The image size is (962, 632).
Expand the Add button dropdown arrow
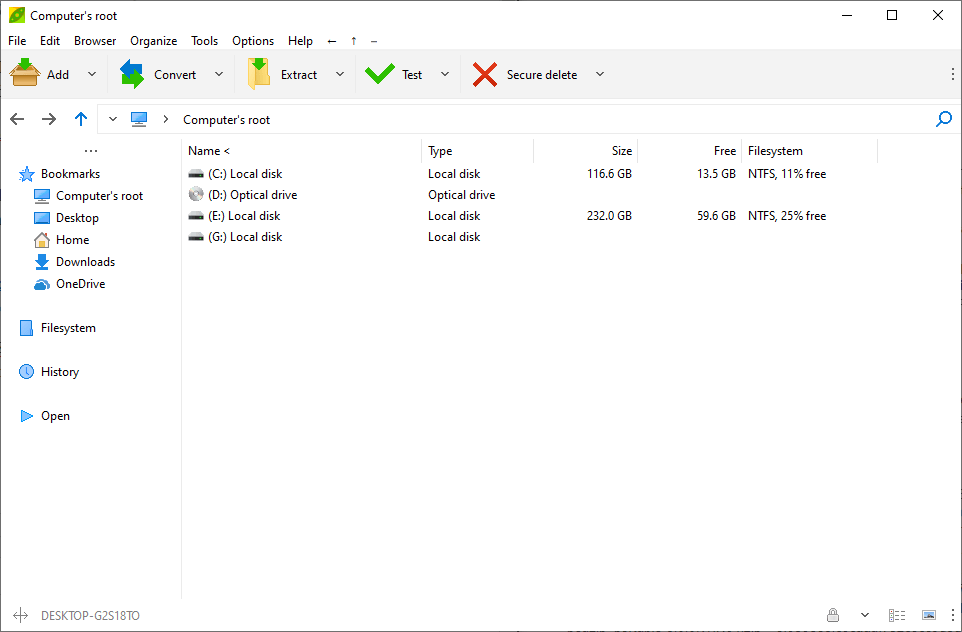click(x=92, y=74)
